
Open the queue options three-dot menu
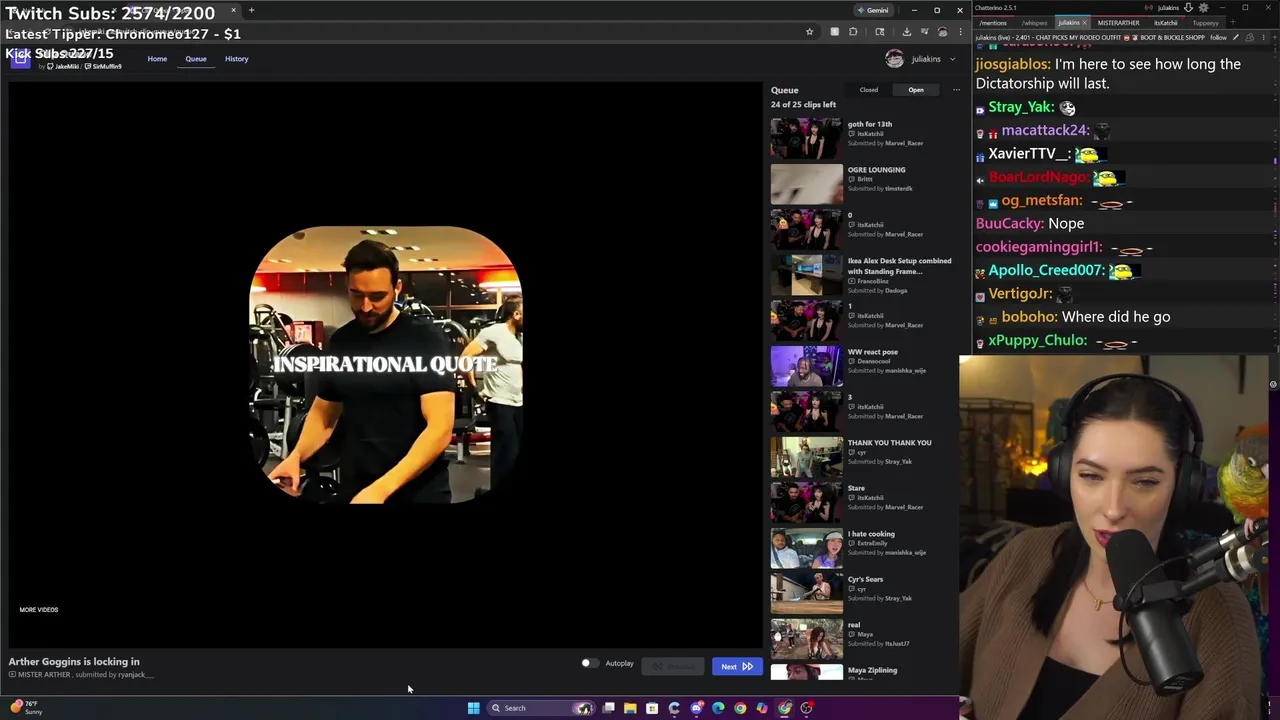pyautogui.click(x=956, y=90)
